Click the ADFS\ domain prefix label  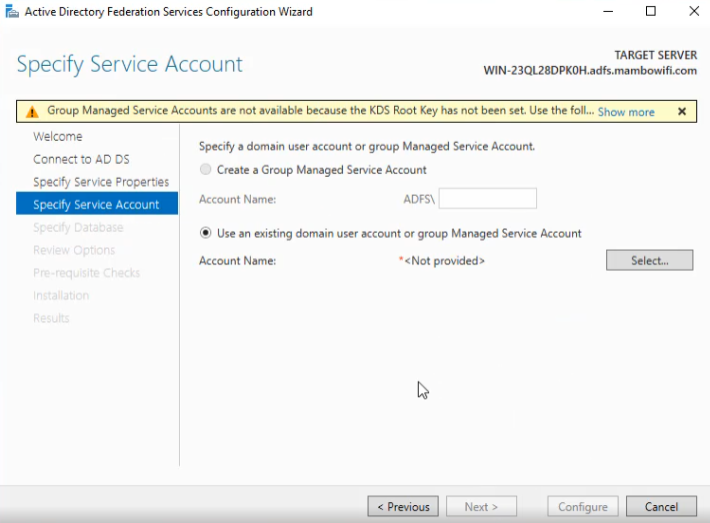[x=419, y=199]
